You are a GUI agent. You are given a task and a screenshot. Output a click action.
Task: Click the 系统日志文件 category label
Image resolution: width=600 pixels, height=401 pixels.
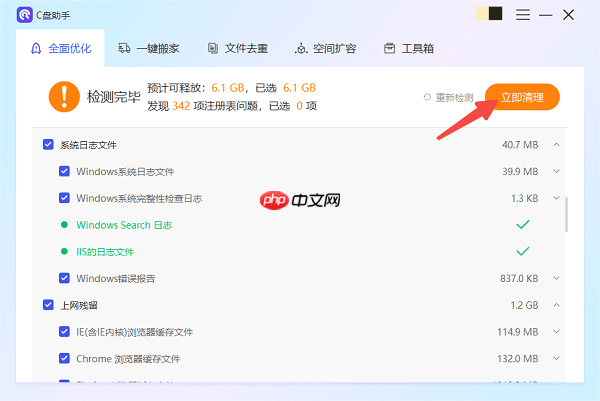pos(88,145)
